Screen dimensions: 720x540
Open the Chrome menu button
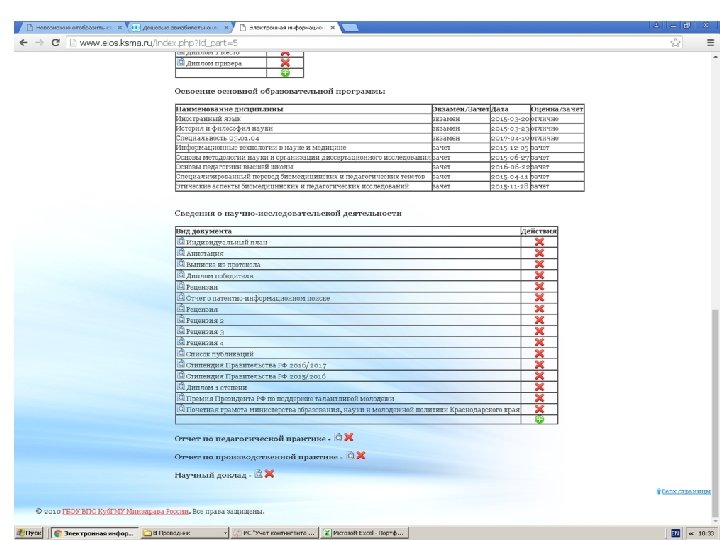pos(710,43)
